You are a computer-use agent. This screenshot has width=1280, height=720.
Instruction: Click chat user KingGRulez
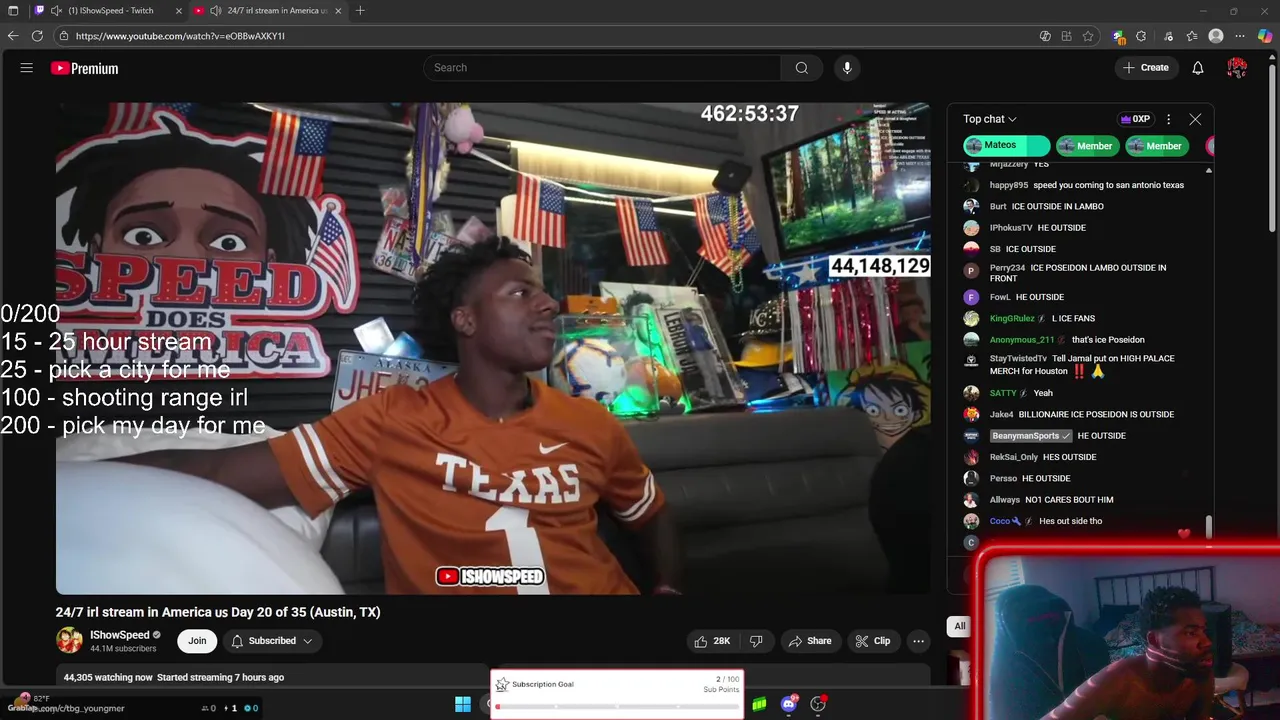pos(1012,319)
